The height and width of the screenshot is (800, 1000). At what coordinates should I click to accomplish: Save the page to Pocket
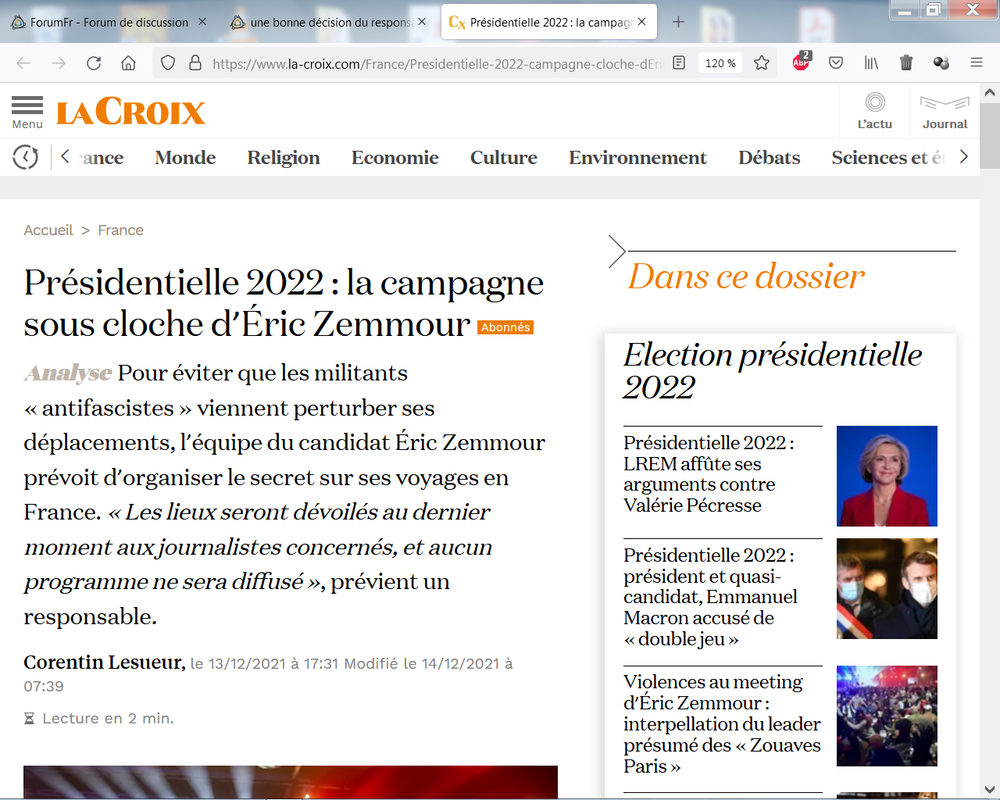tap(836, 62)
